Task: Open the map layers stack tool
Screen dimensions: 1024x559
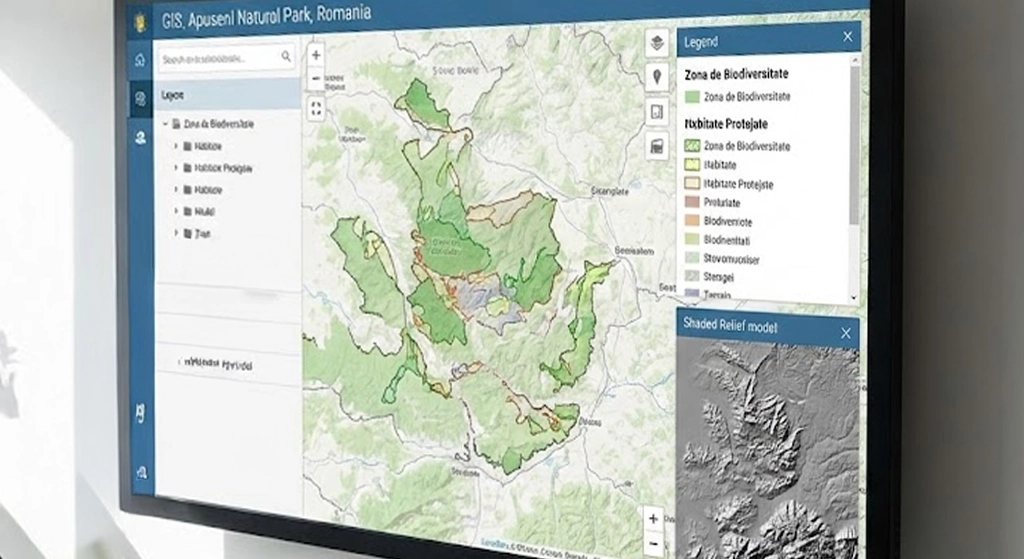Action: 657,43
